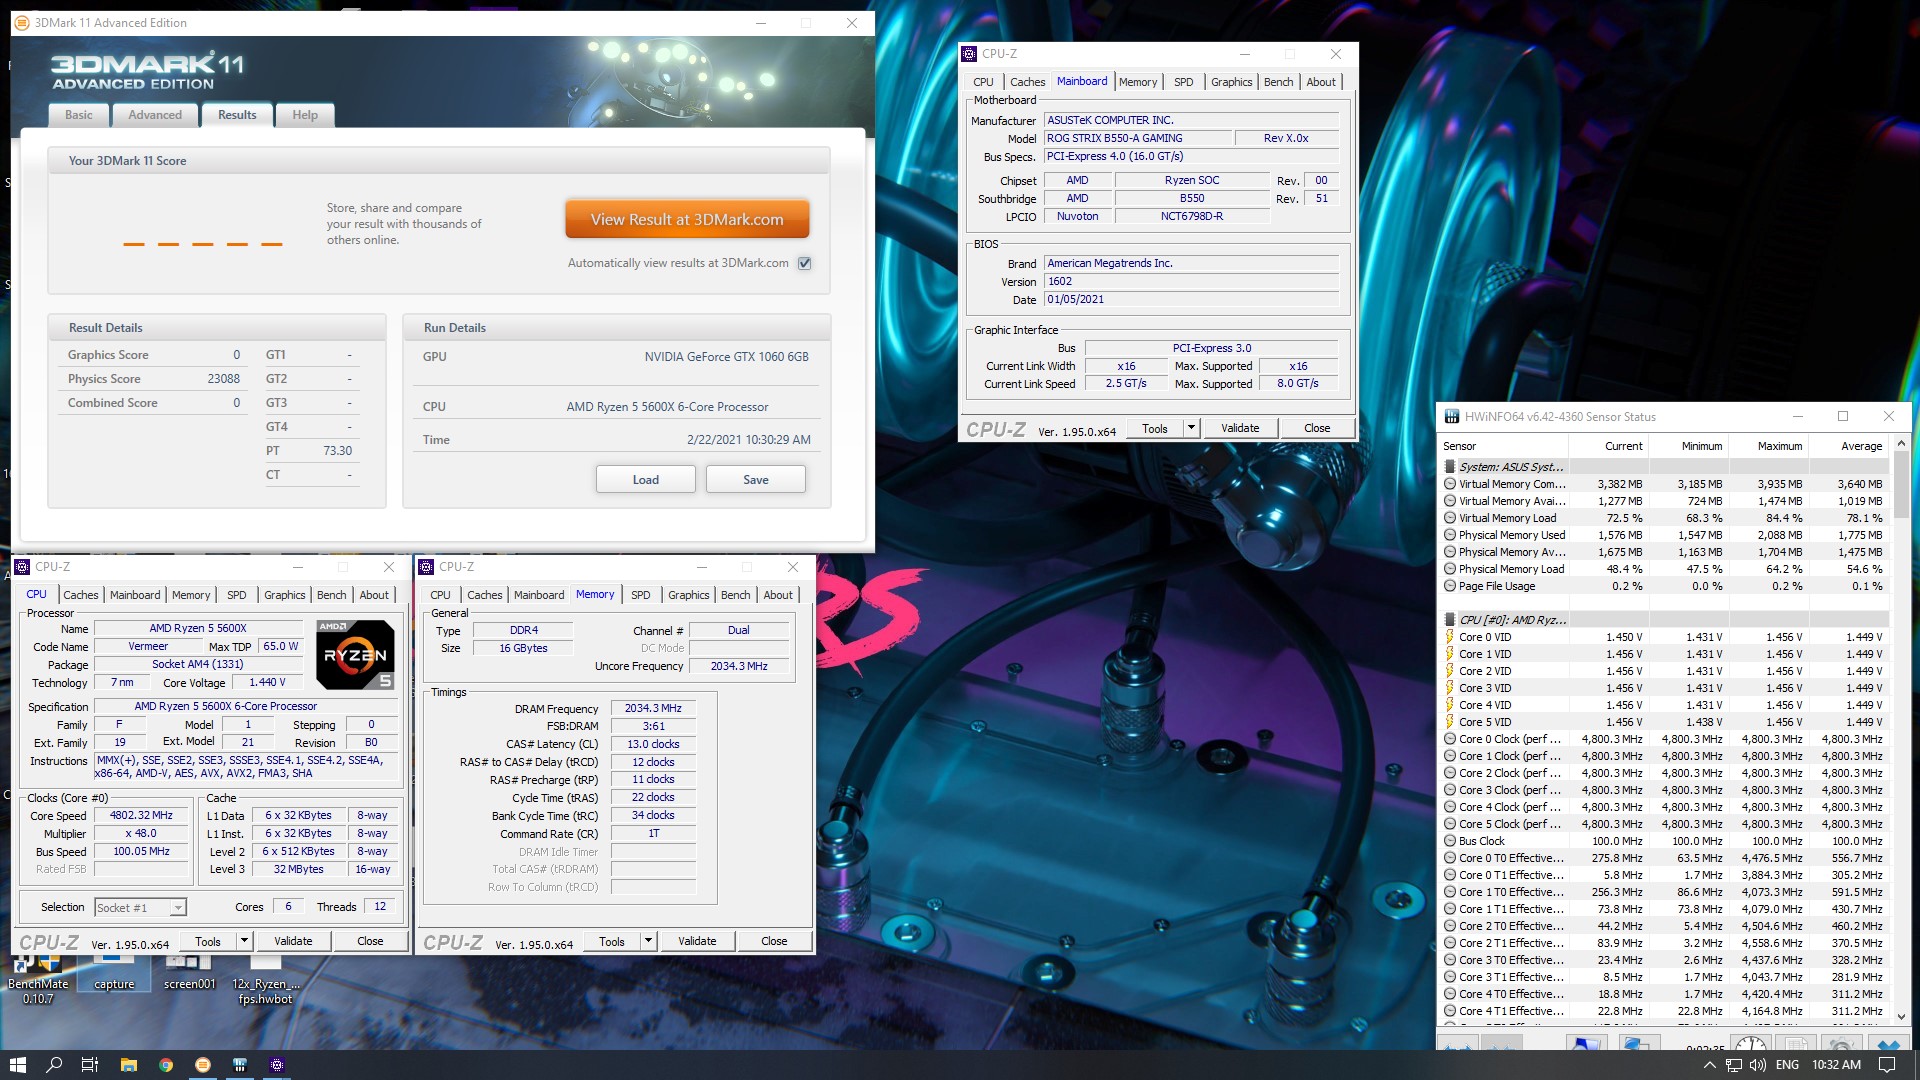The width and height of the screenshot is (1920, 1080).
Task: Click Tools button in bottom-left CPU-Z window
Action: tap(208, 941)
